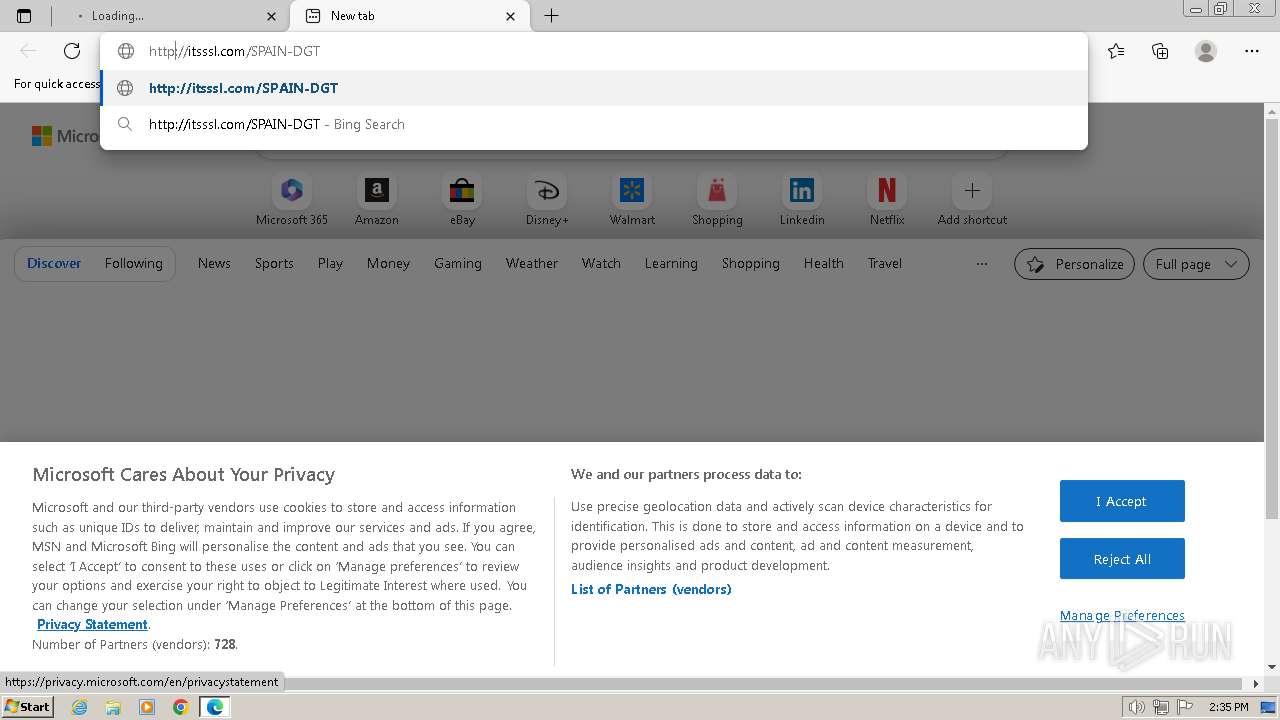
Task: Open the News feed category
Action: click(x=214, y=263)
